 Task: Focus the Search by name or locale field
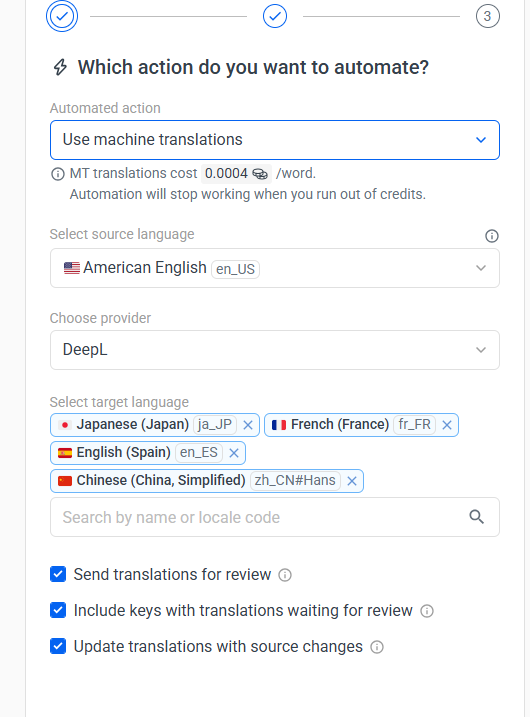(x=275, y=517)
